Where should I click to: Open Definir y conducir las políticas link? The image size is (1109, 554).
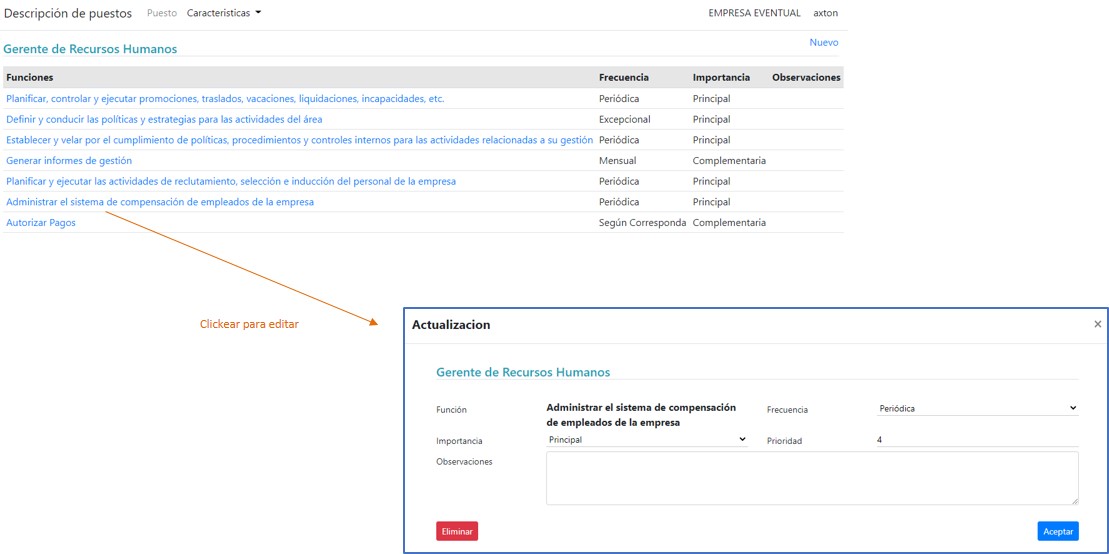pos(164,119)
